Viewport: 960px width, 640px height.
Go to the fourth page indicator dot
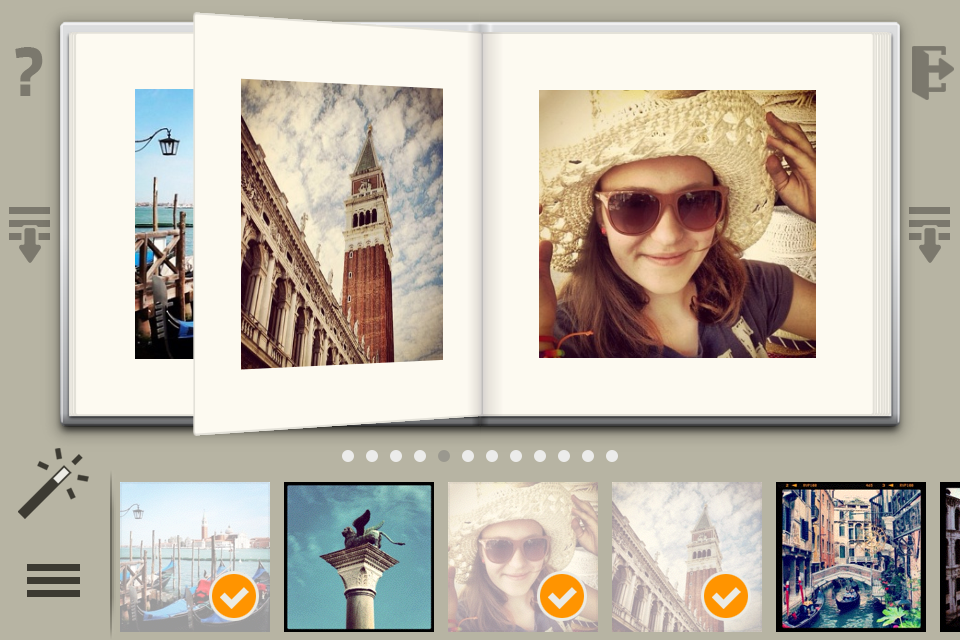pos(420,456)
